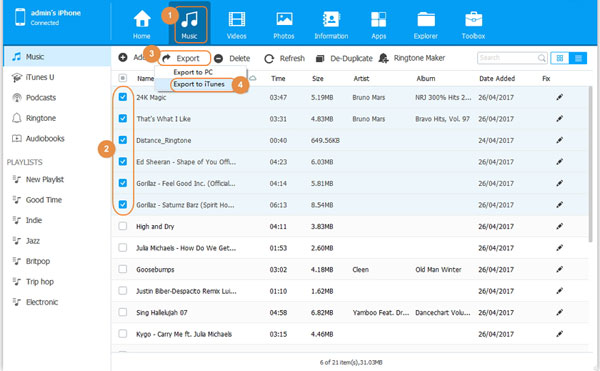Switch to the Music tab
This screenshot has width=600, height=371.
(190, 24)
